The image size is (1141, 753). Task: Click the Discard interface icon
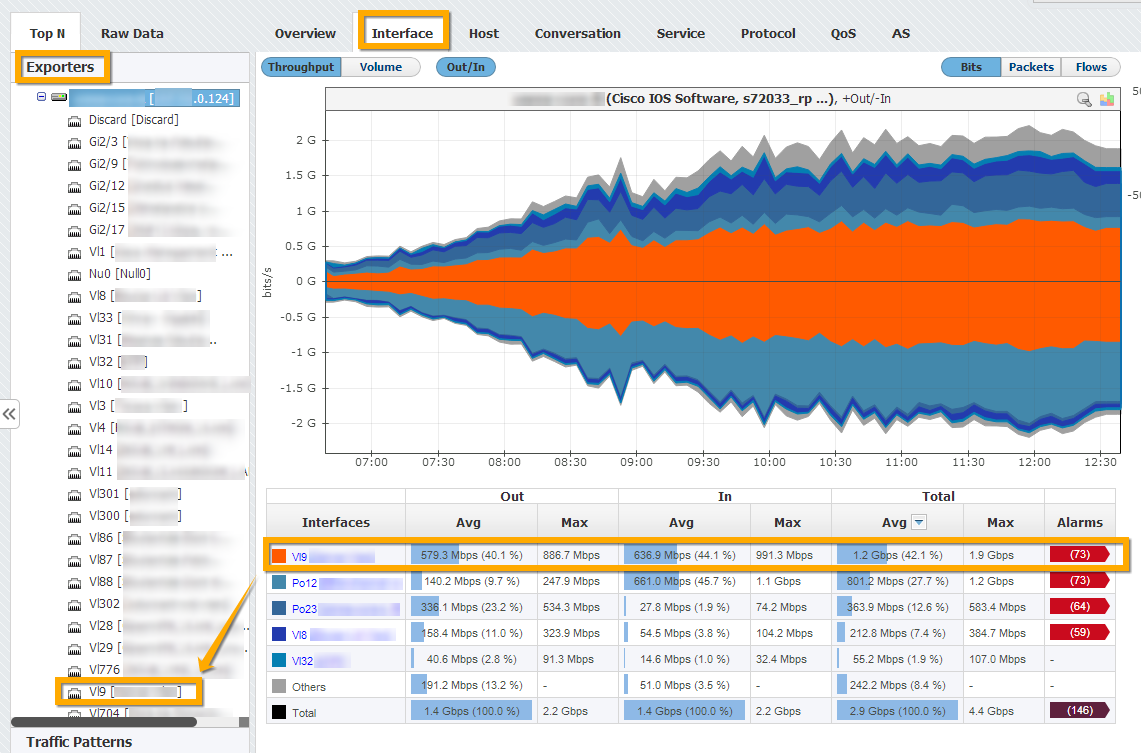click(x=74, y=121)
